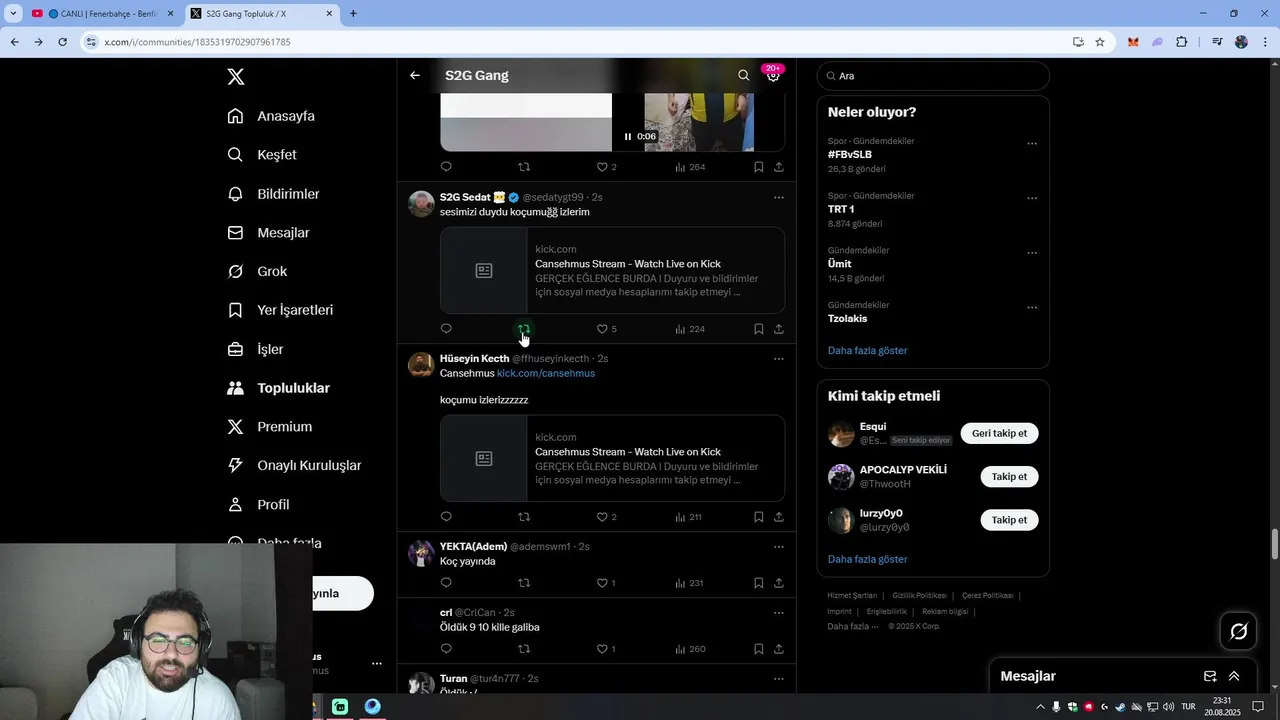Viewport: 1280px width, 720px height.
Task: Open more options on Hüseyin Kecth's post
Action: (778, 359)
